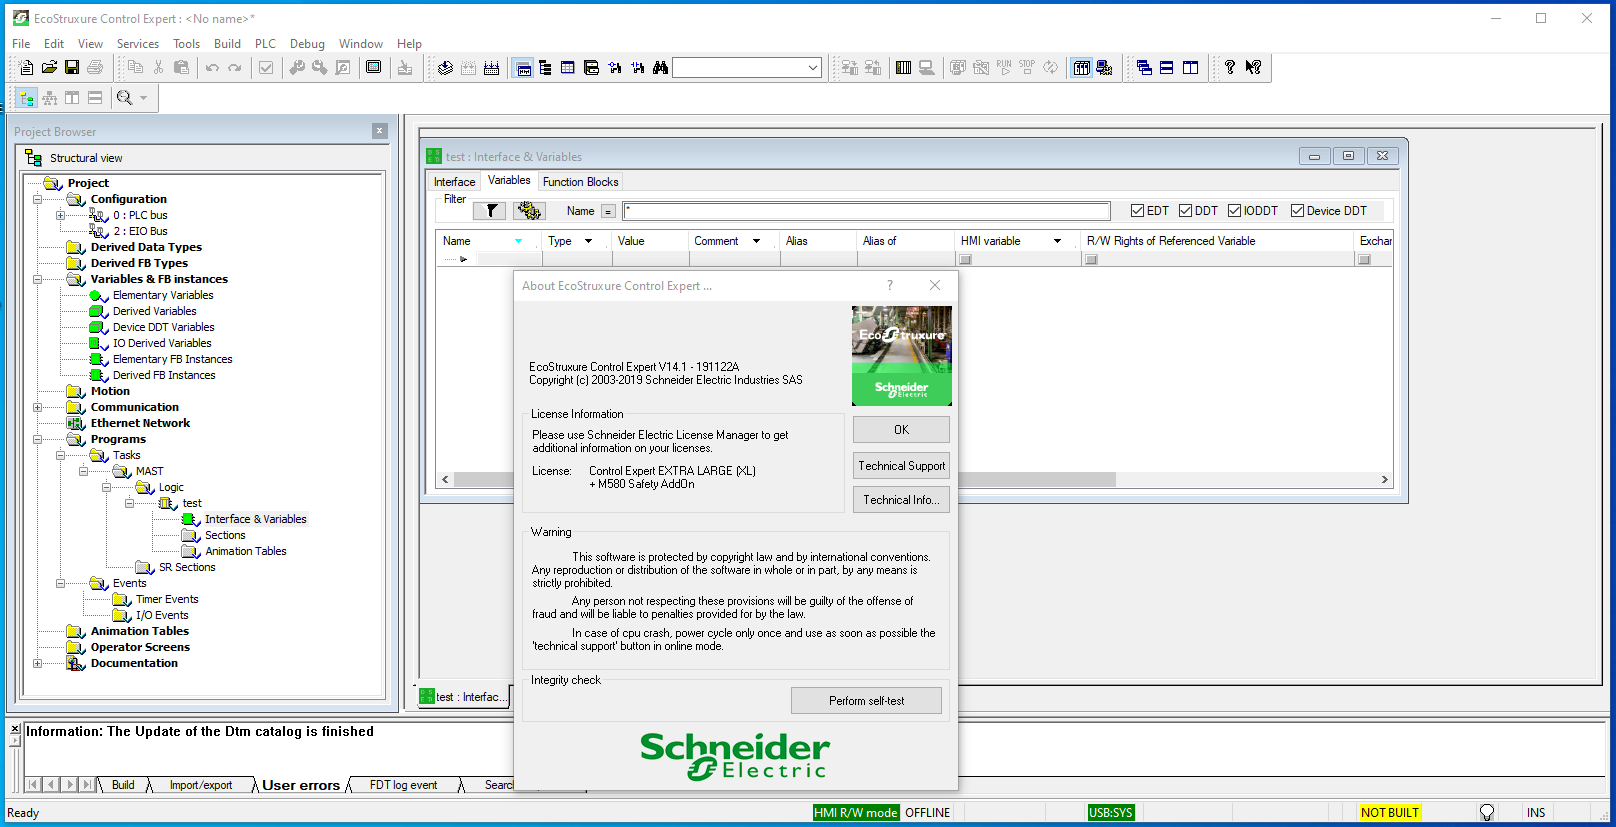The height and width of the screenshot is (827, 1616).
Task: Toggle the IODDT checkbox
Action: pyautogui.click(x=1234, y=210)
